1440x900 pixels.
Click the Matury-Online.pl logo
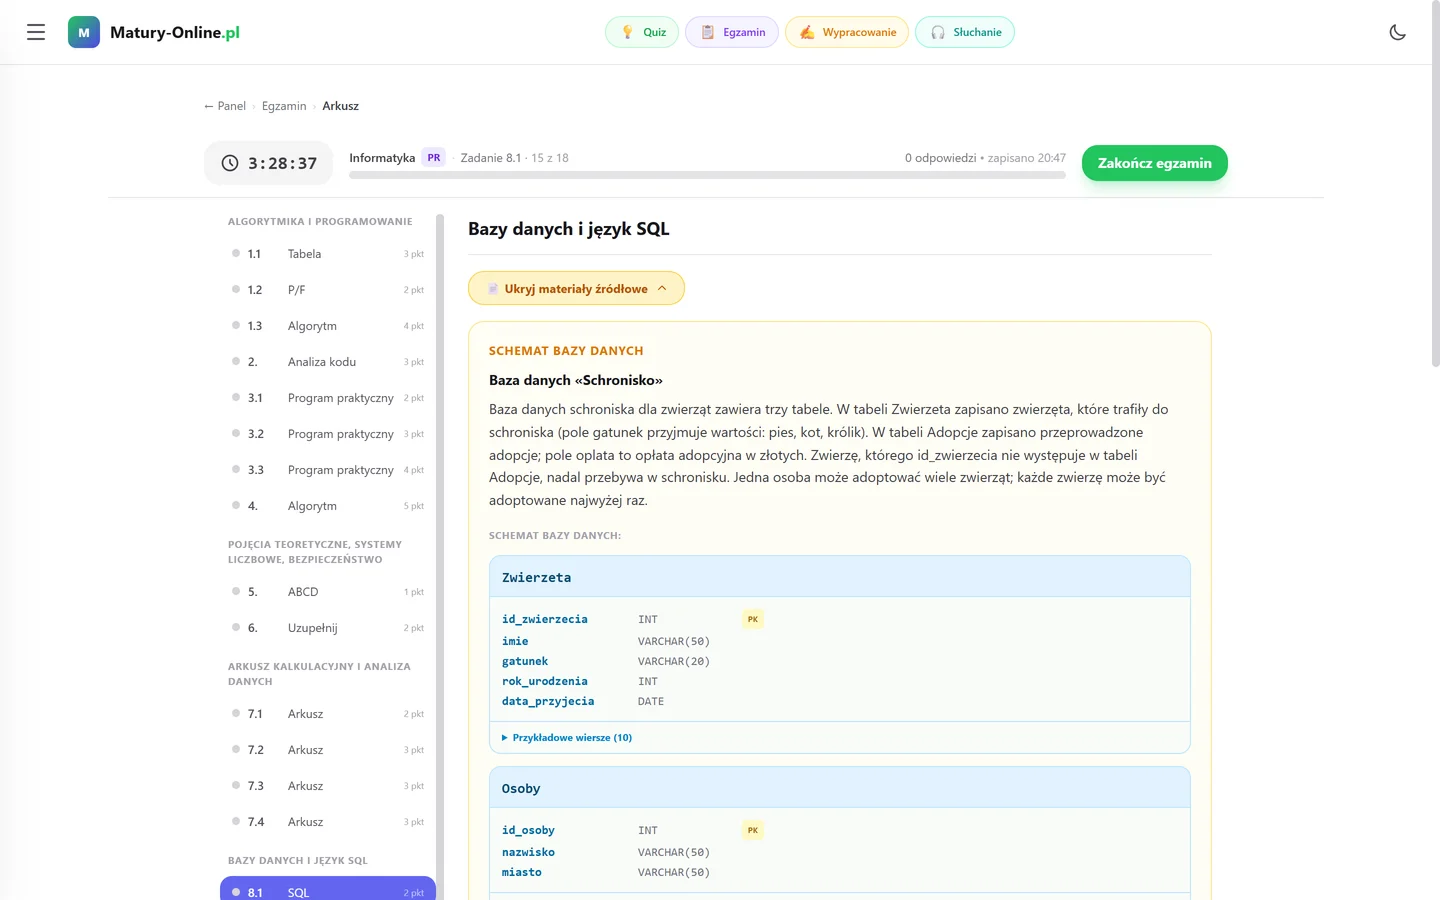point(154,32)
